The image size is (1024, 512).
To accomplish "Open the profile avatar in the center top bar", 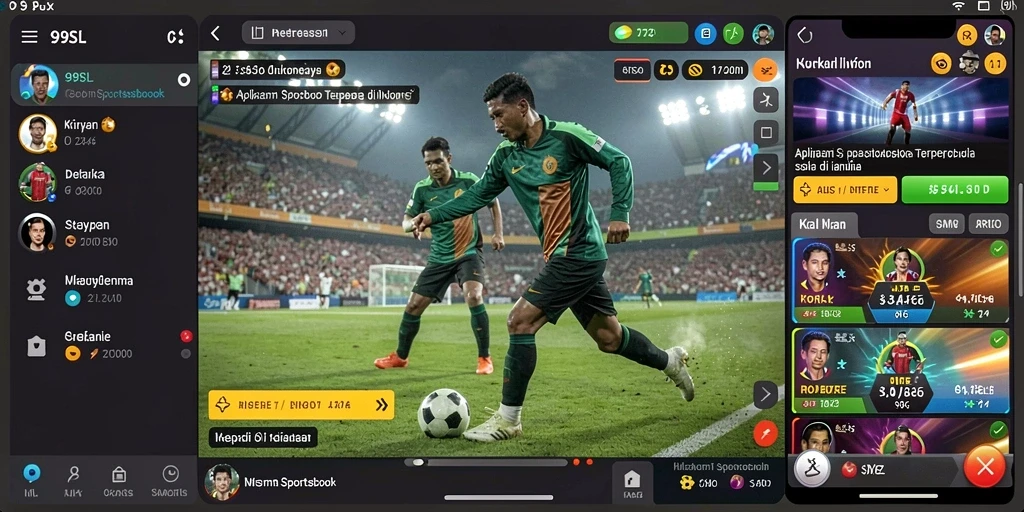I will click(763, 34).
